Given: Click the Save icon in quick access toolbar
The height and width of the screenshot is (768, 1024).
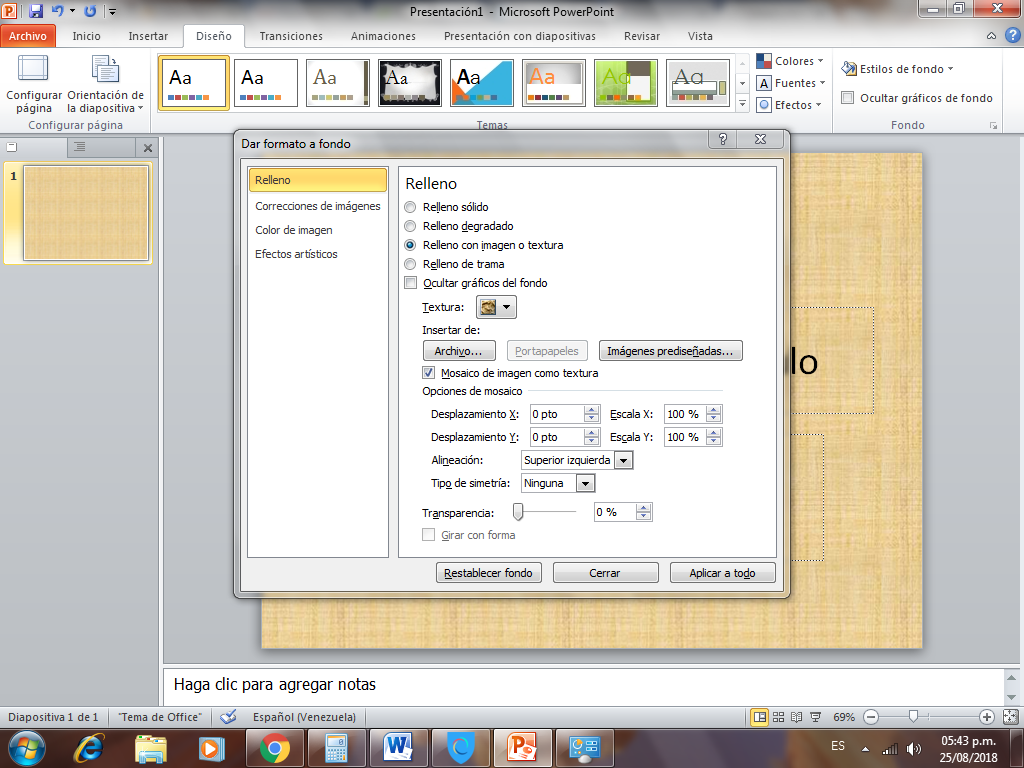Looking at the screenshot, I should click(x=36, y=11).
